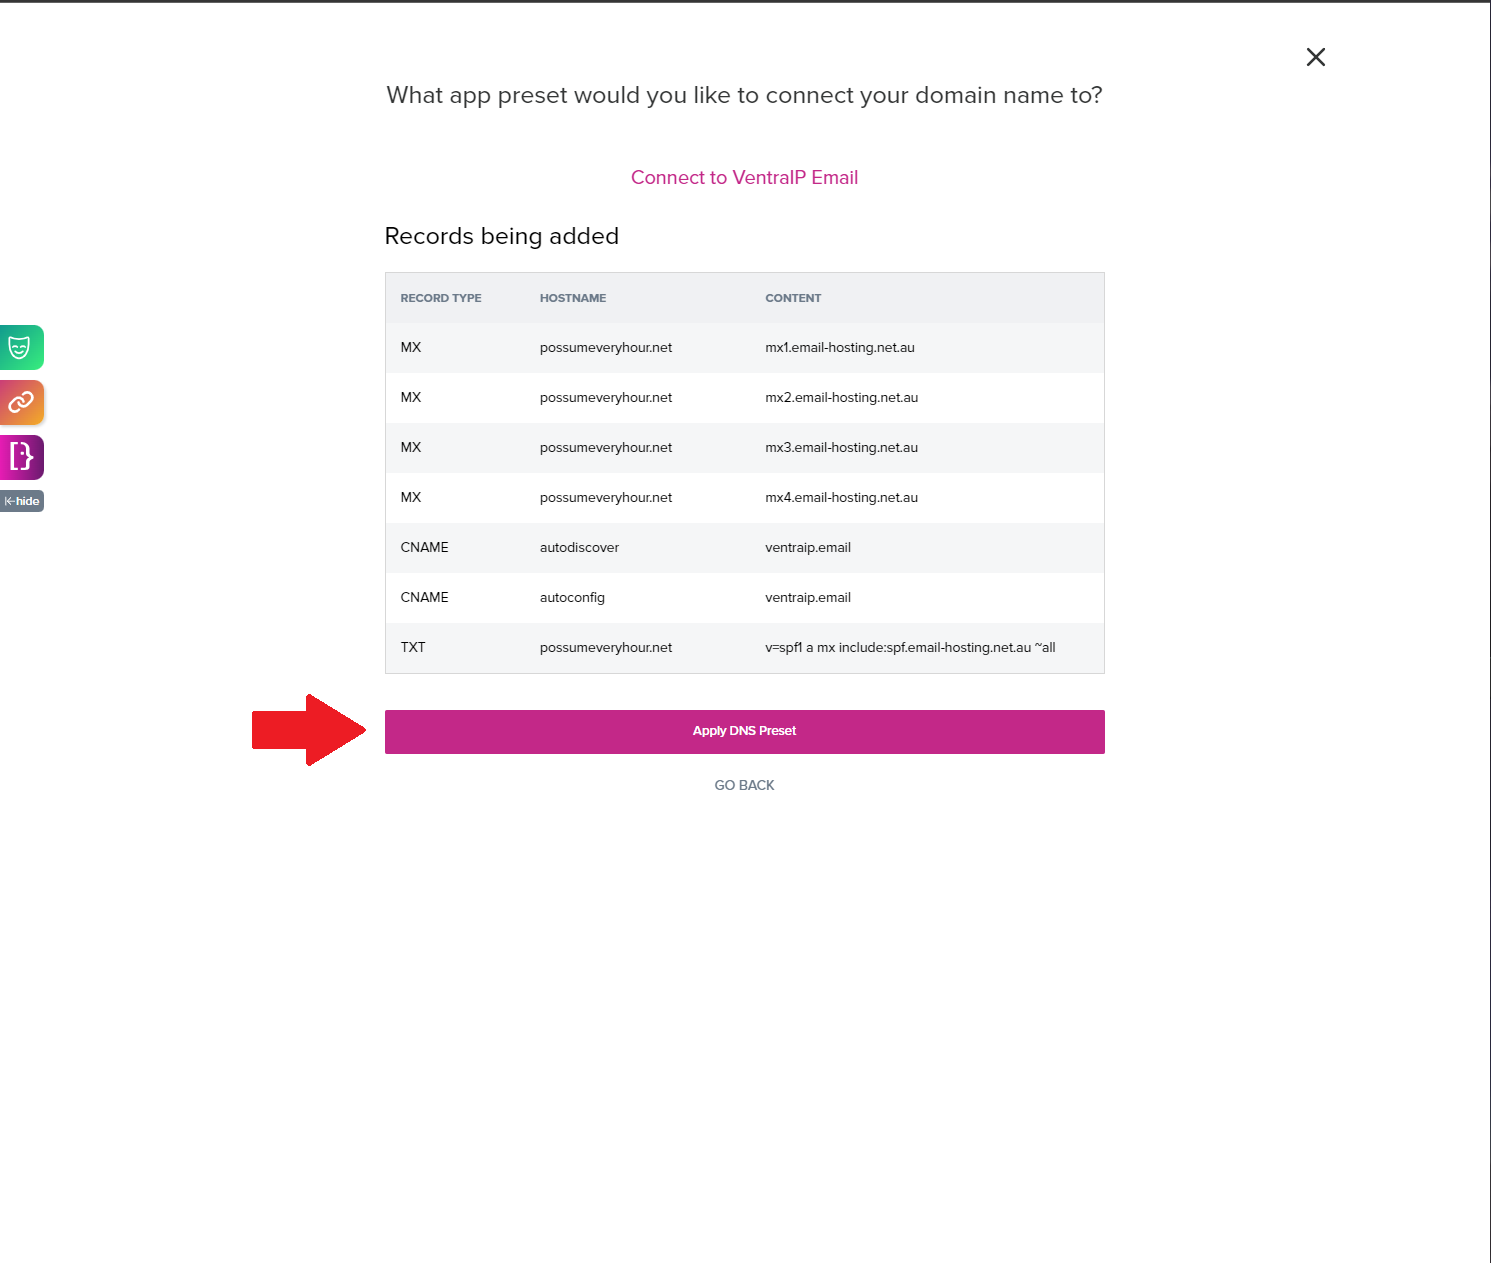
Task: Select the mx2.email-hosting.net.au MX record row
Action: pyautogui.click(x=744, y=397)
